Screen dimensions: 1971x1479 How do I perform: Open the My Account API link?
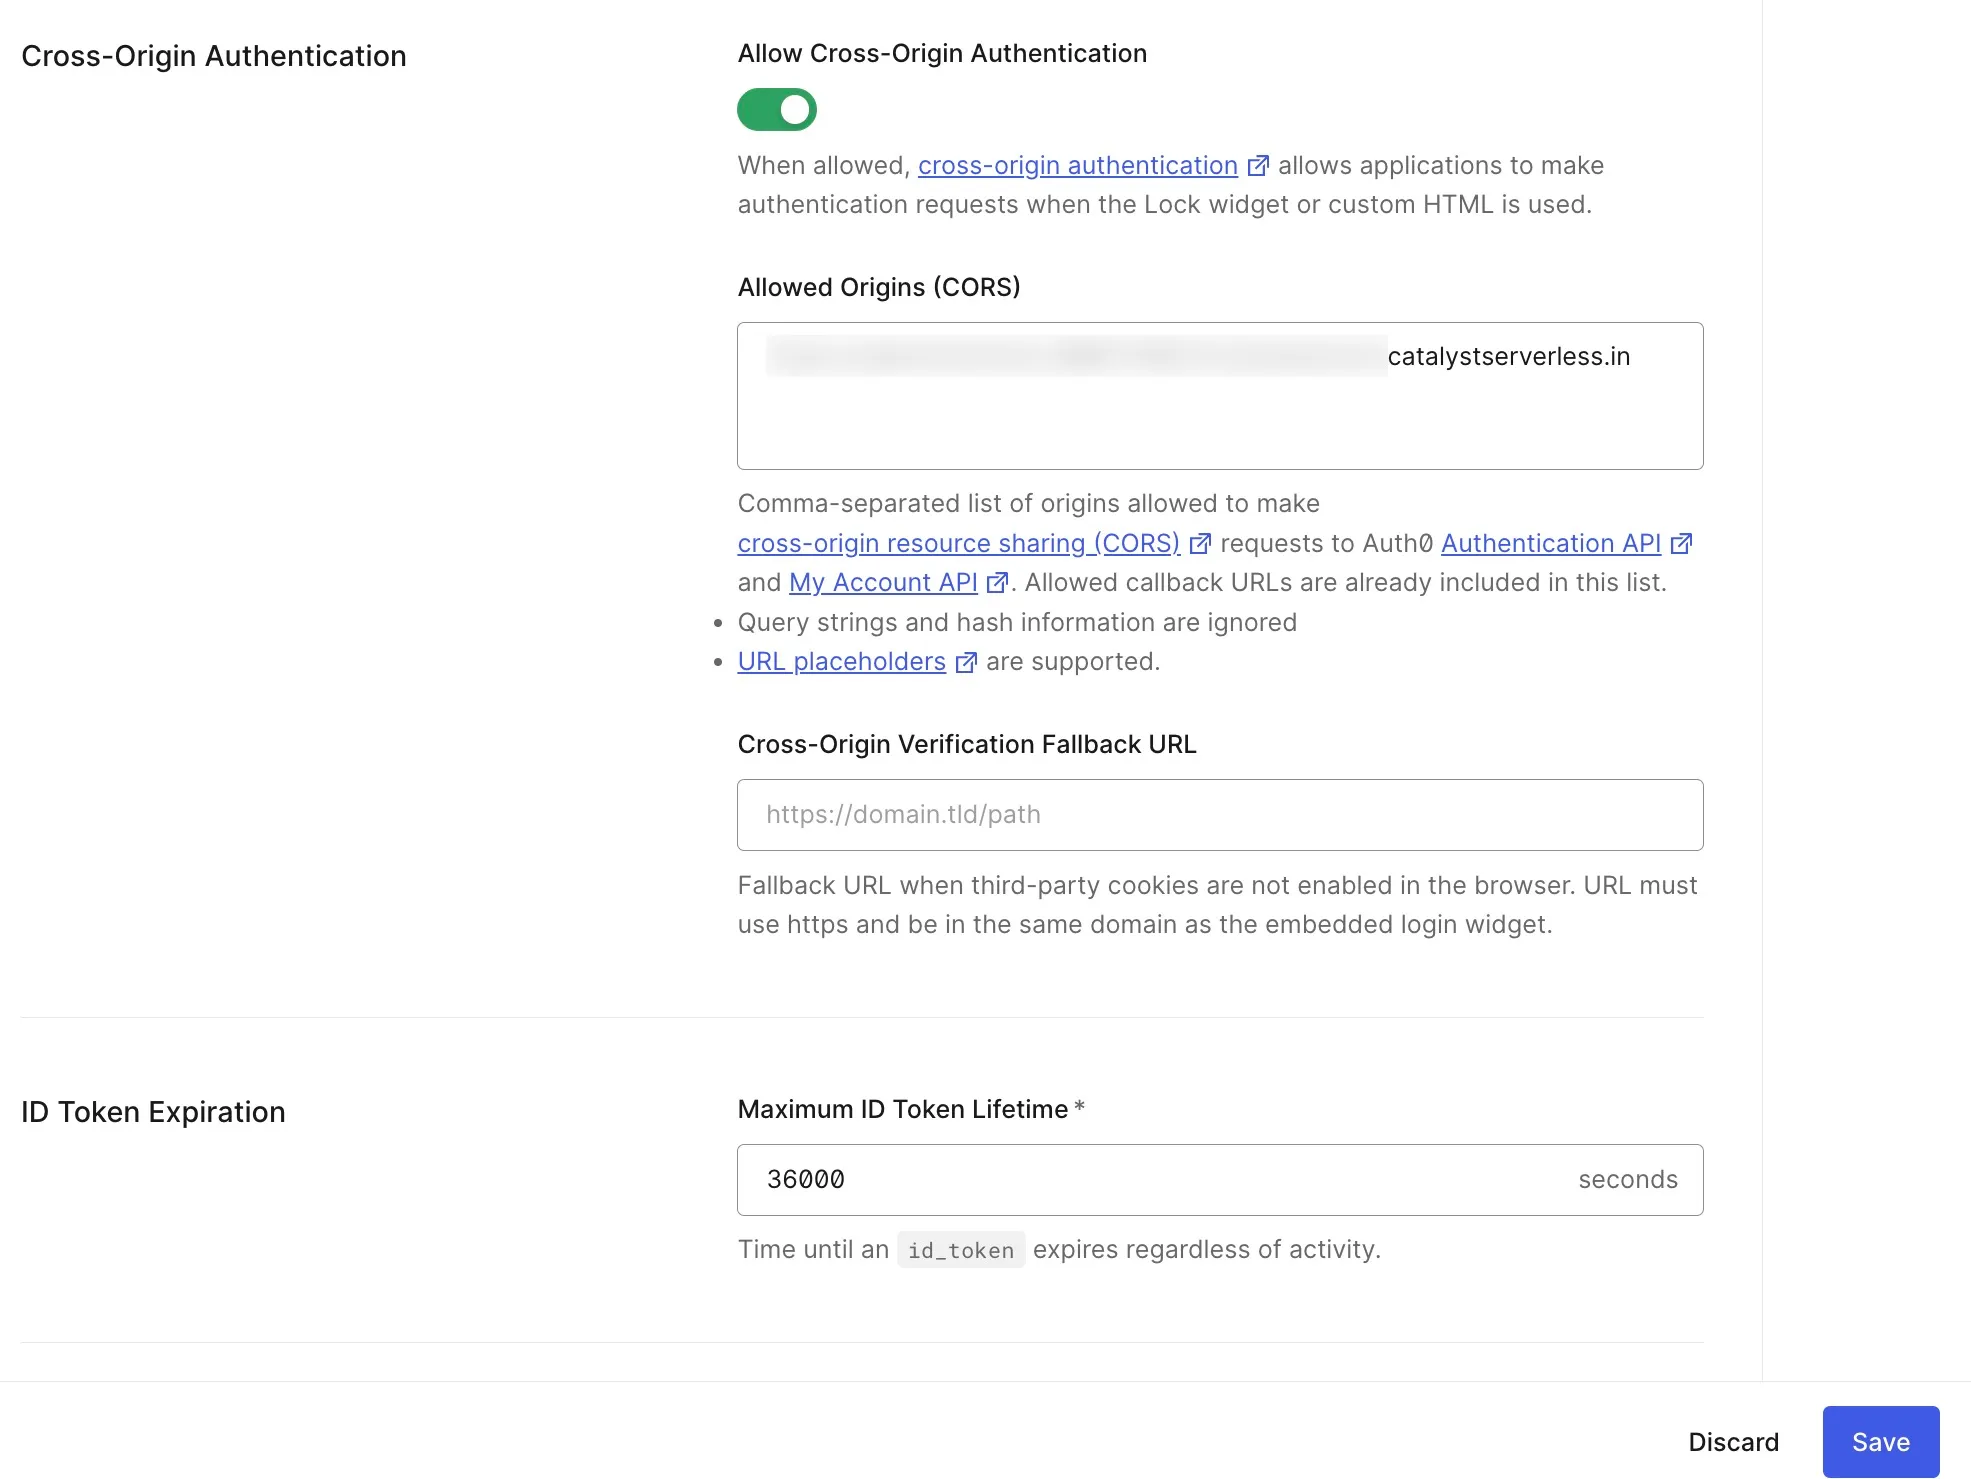pos(882,583)
